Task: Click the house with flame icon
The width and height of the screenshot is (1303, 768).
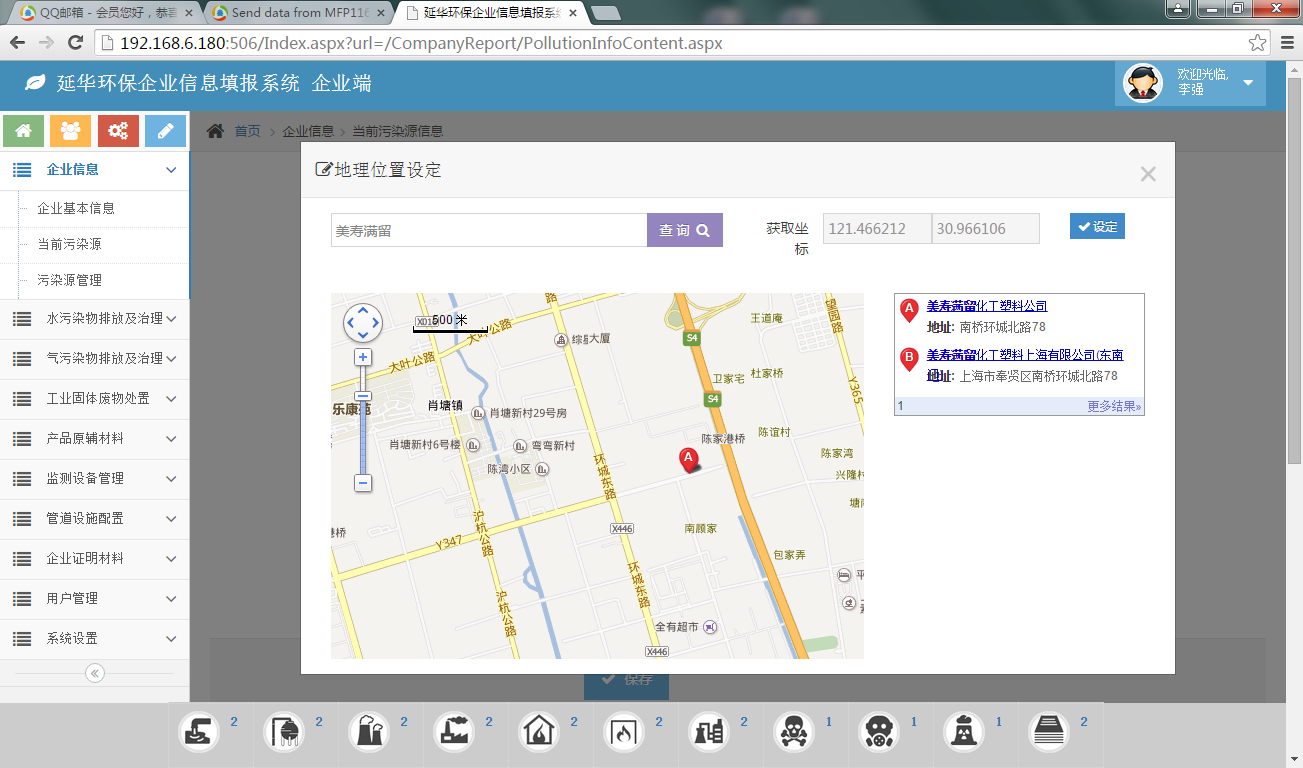Action: [539, 732]
